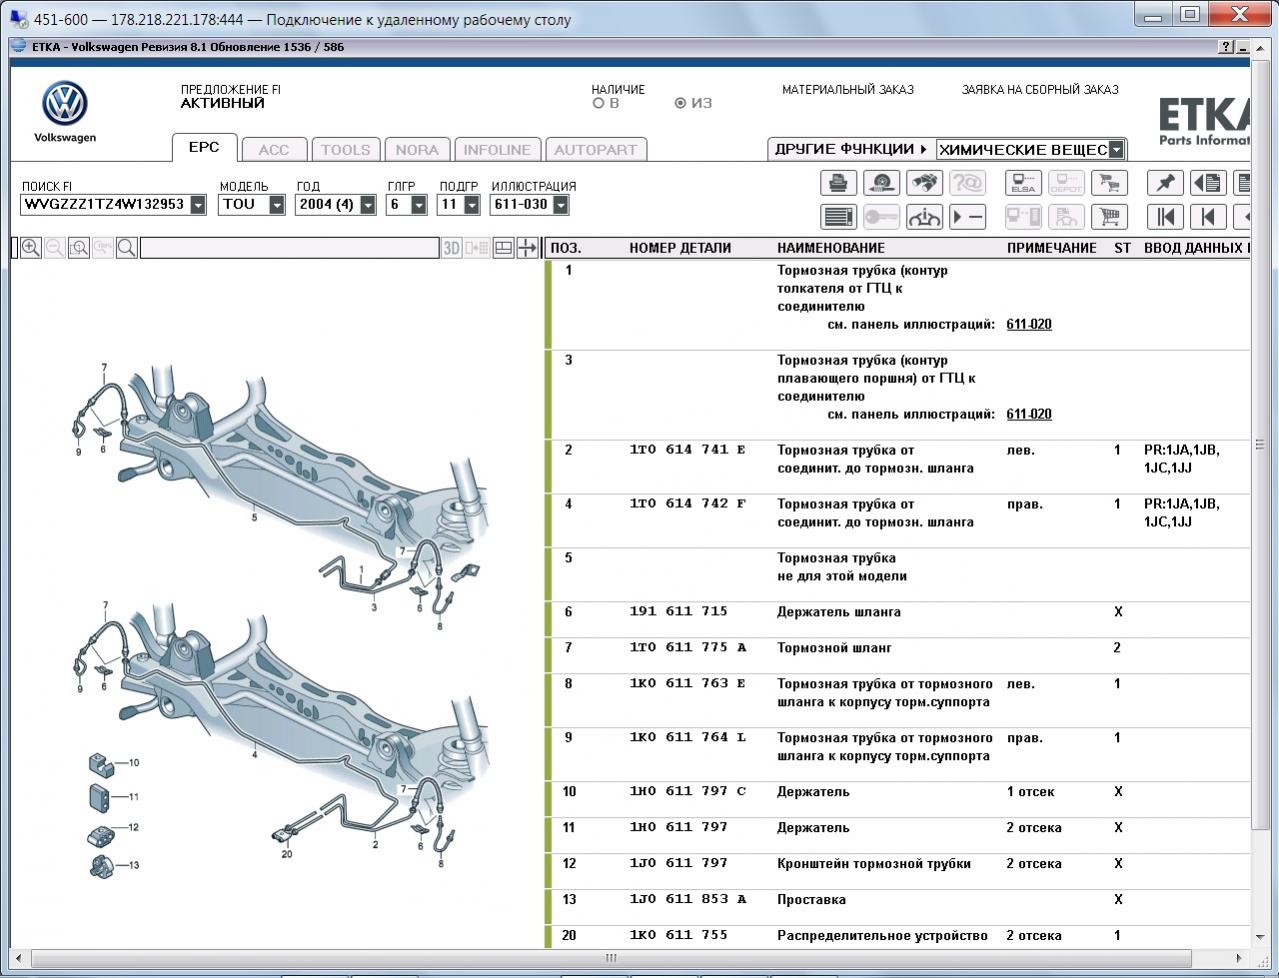Image resolution: width=1279 pixels, height=978 pixels.
Task: Select part number 1K0 611 755
Action: (x=679, y=936)
